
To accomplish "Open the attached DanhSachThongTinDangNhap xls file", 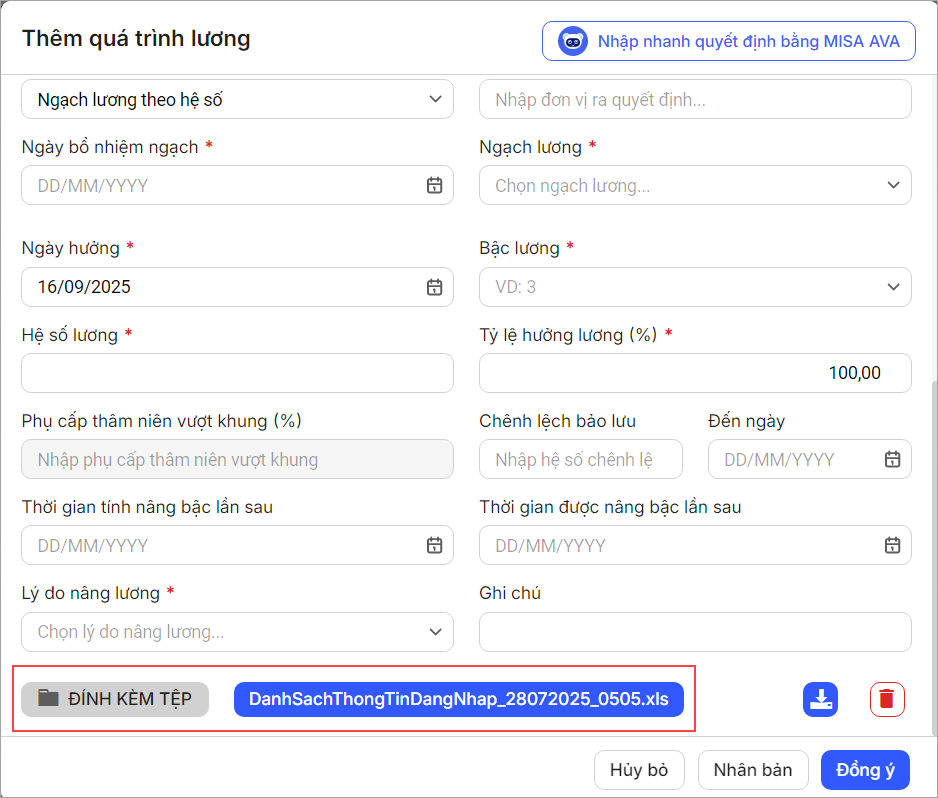I will point(458,699).
